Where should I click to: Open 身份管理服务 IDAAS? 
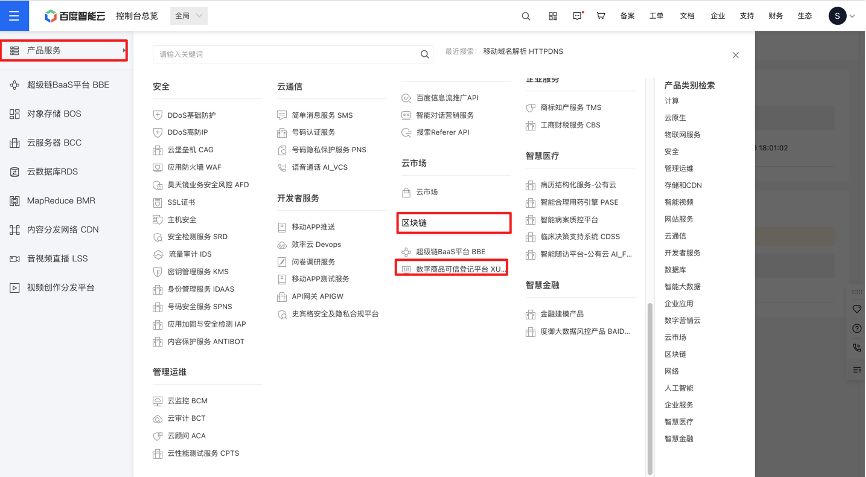201,289
